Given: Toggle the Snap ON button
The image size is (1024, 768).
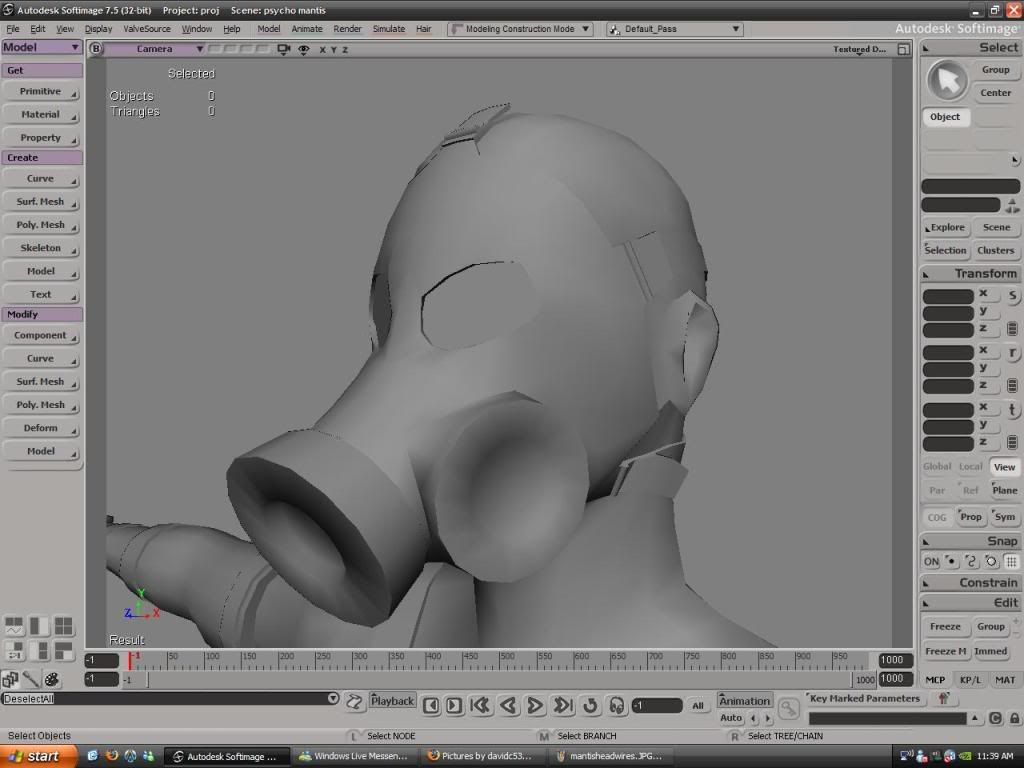Looking at the screenshot, I should pos(931,562).
